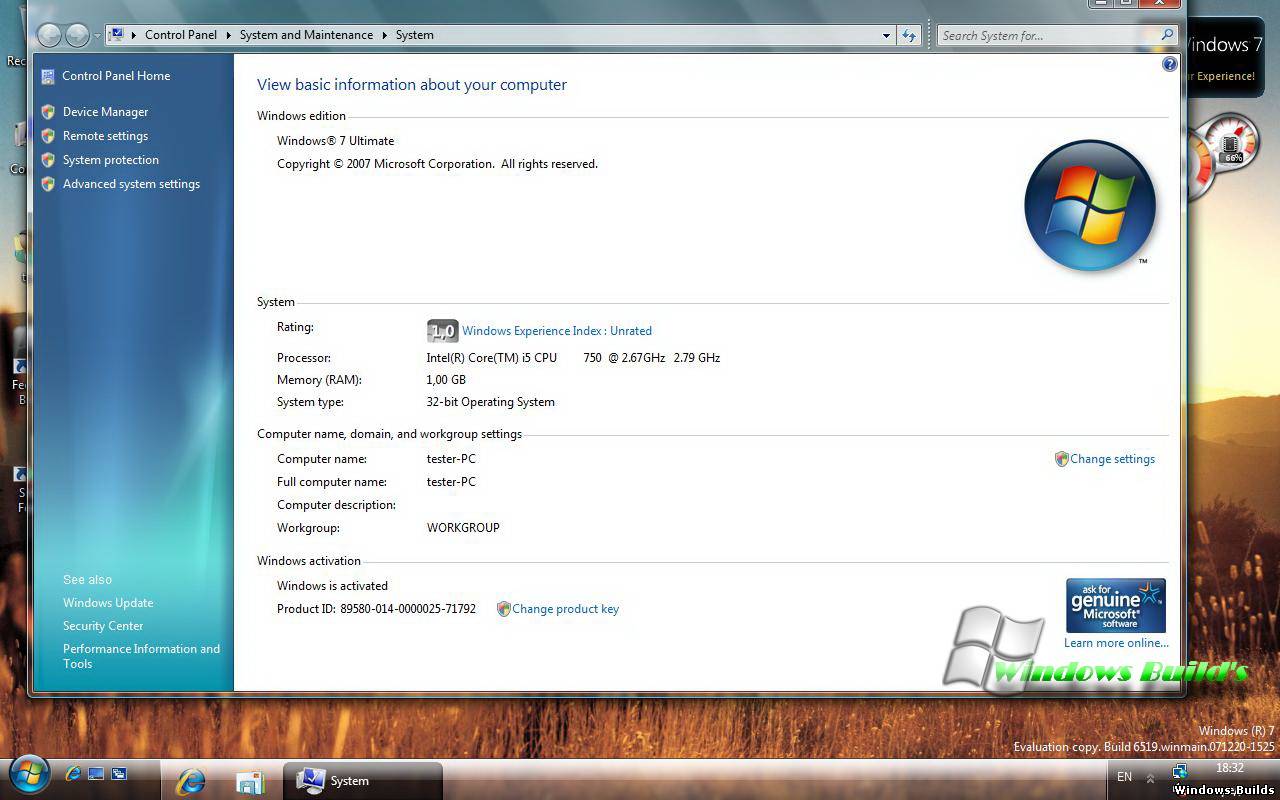The height and width of the screenshot is (800, 1280).
Task: Open Control Panel Home link
Action: tap(116, 76)
